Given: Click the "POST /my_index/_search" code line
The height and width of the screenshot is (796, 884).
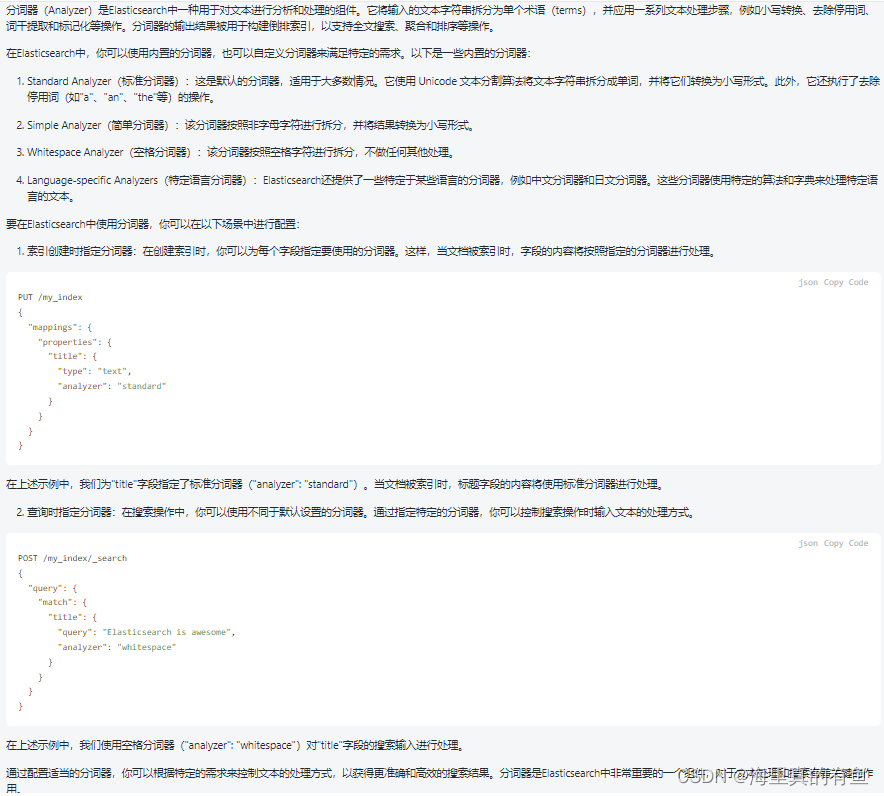Looking at the screenshot, I should 72,559.
